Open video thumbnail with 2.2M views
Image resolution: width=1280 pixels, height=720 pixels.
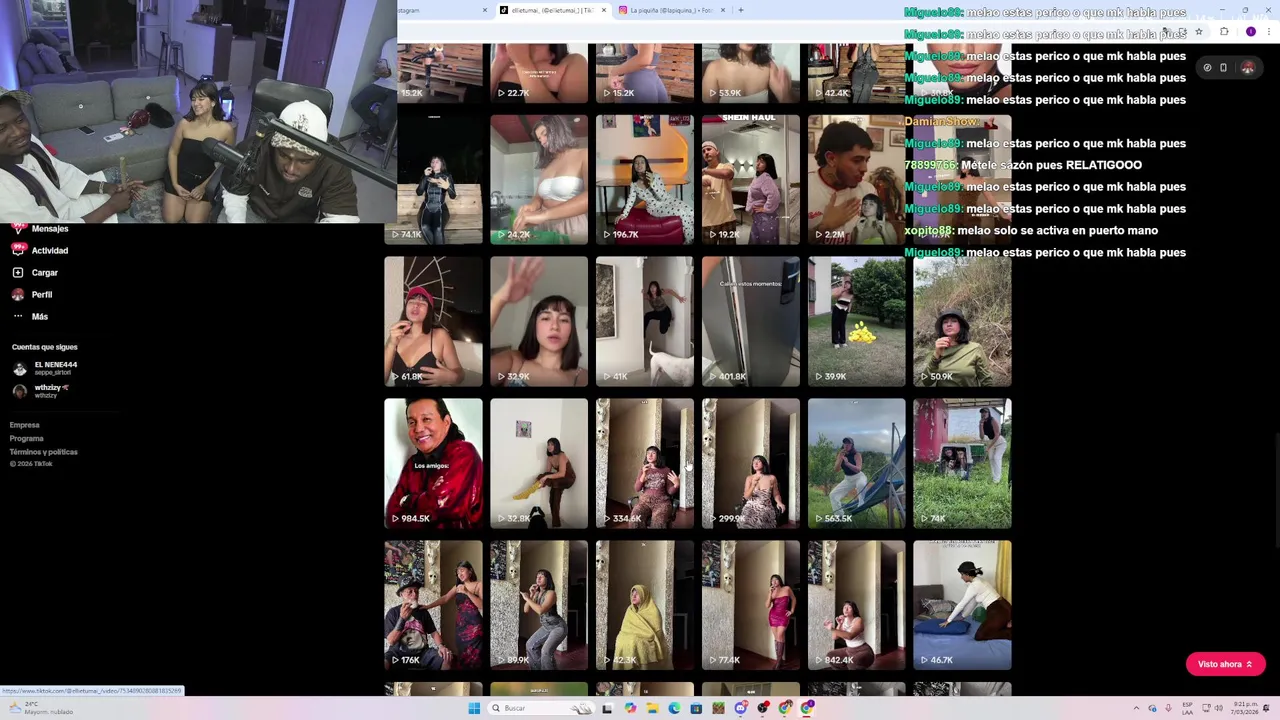pyautogui.click(x=857, y=179)
